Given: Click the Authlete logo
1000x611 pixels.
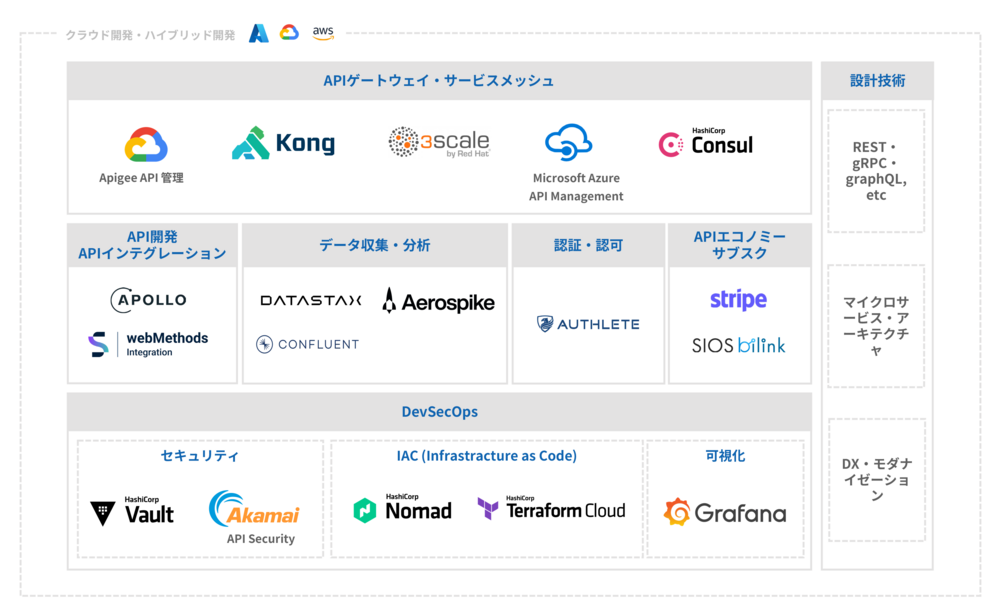Looking at the screenshot, I should click(588, 324).
